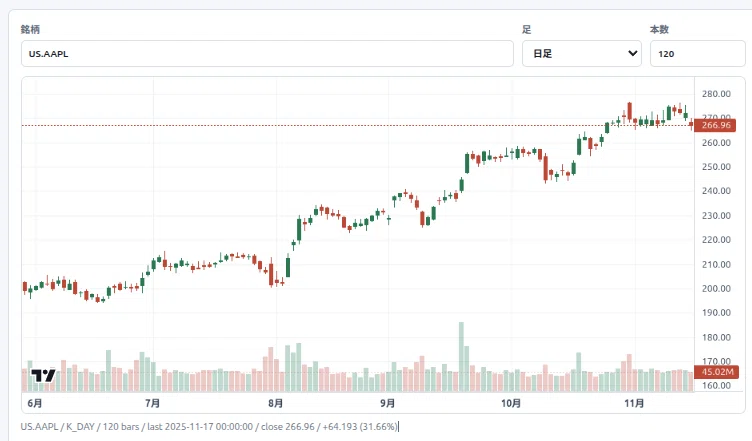Click the dotted red last-price line

pos(357,126)
